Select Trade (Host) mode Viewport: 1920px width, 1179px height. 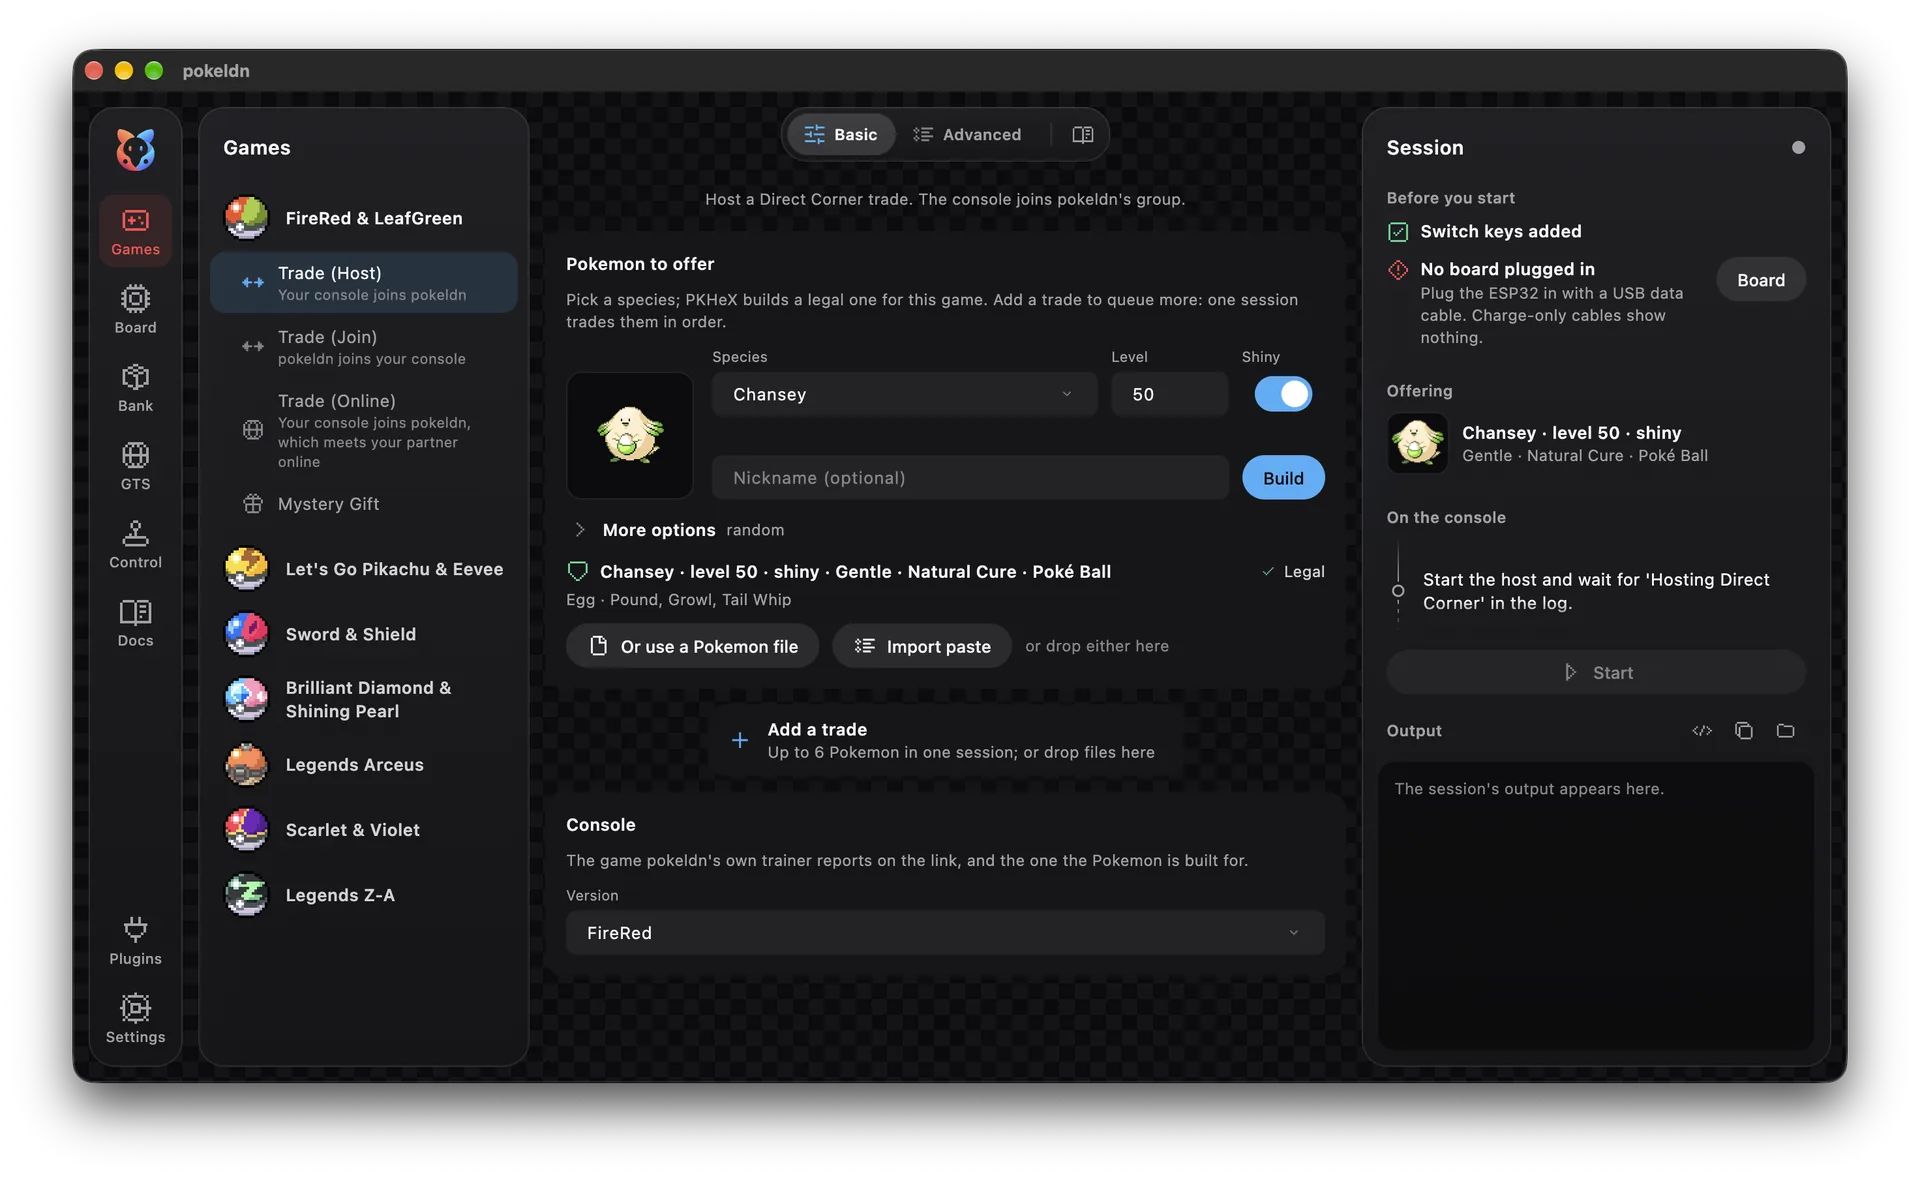[364, 283]
